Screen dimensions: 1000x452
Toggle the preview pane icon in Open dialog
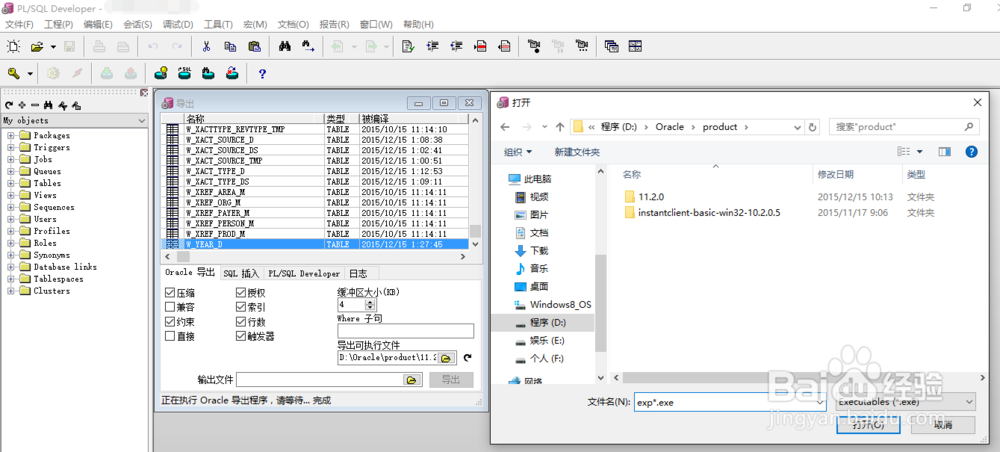coord(945,152)
